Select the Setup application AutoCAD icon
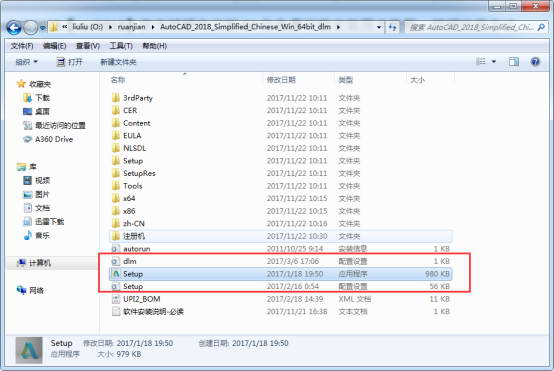Screen dimensions: 554x371 coord(116,274)
